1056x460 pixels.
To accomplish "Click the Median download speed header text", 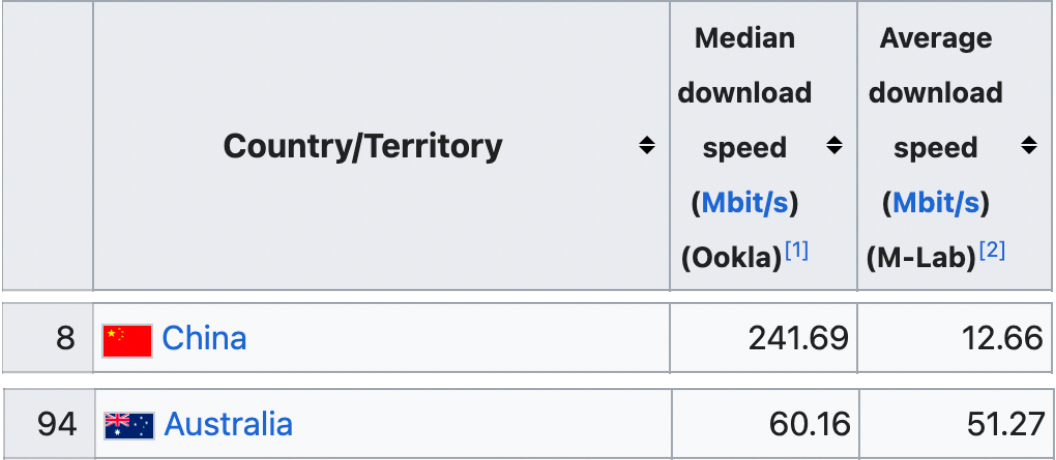I will 745,93.
